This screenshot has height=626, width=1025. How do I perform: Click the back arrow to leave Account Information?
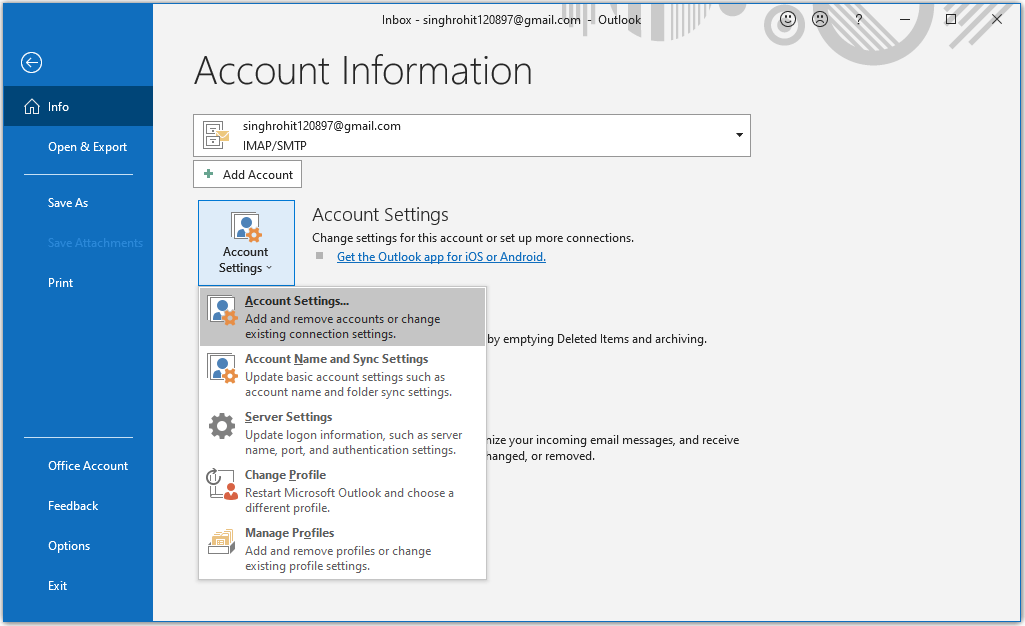click(x=31, y=62)
